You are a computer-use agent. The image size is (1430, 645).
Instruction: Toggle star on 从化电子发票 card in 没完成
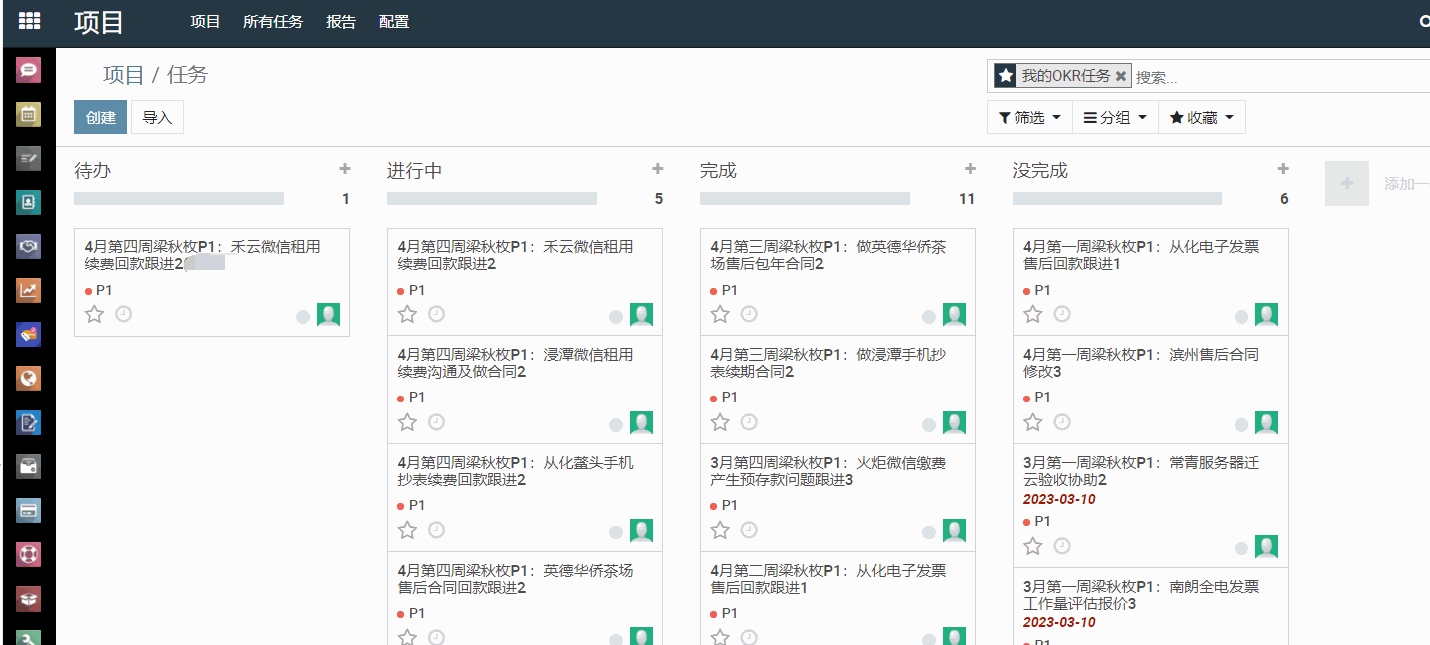tap(1033, 315)
